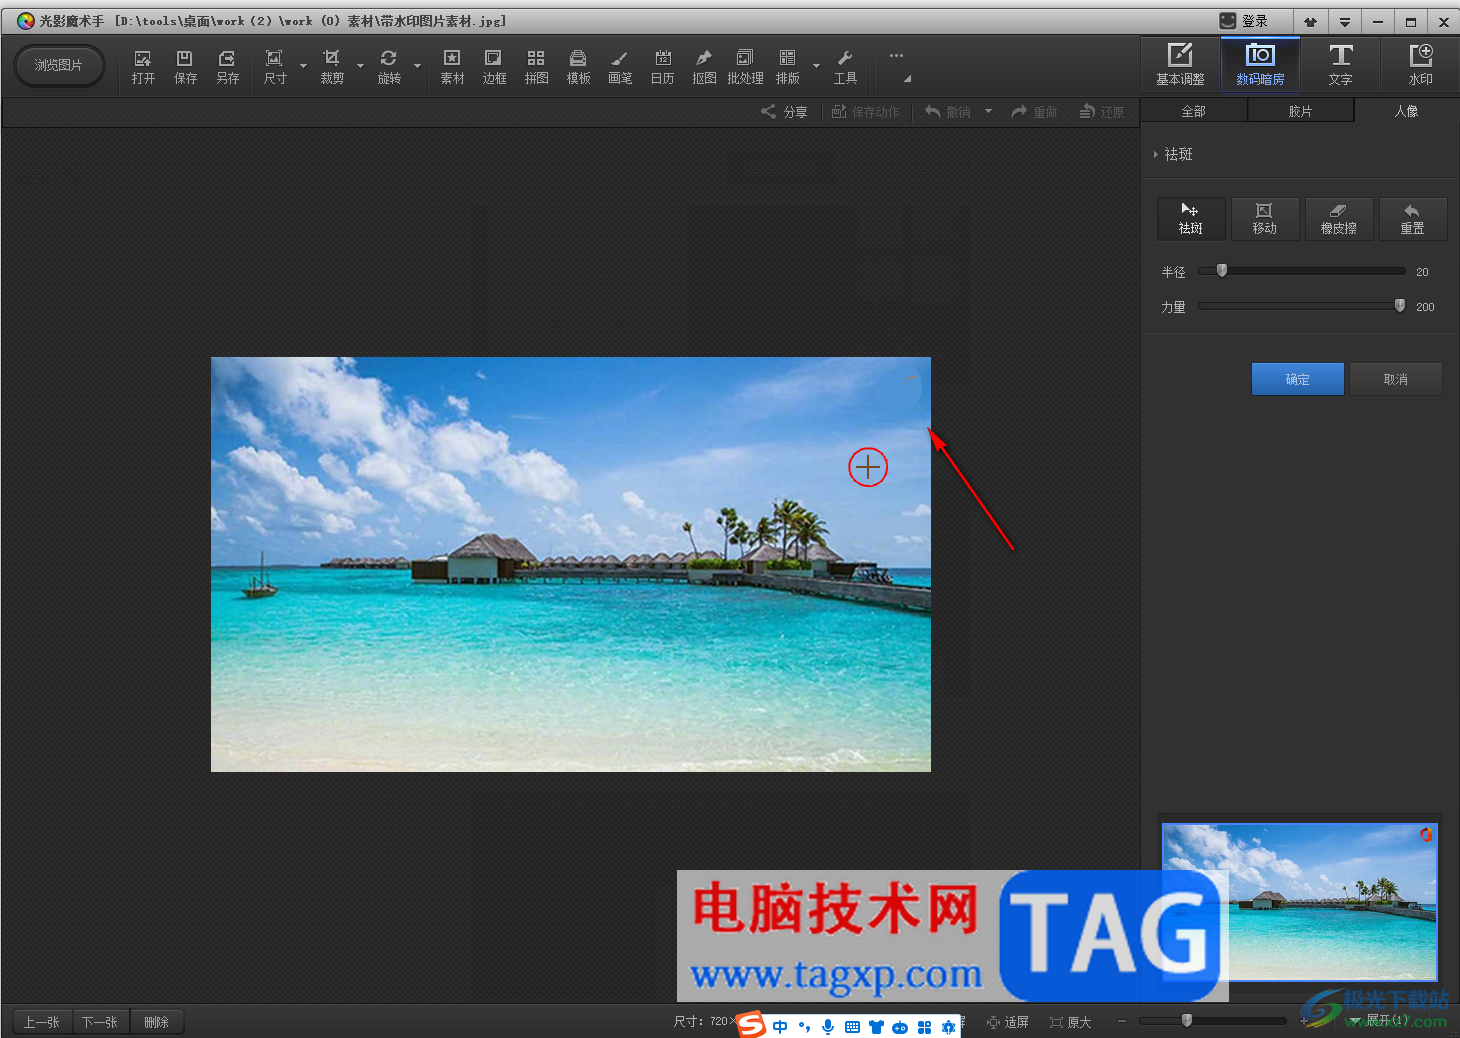Select the 尺寸 resize tool
This screenshot has width=1460, height=1038.
click(275, 67)
